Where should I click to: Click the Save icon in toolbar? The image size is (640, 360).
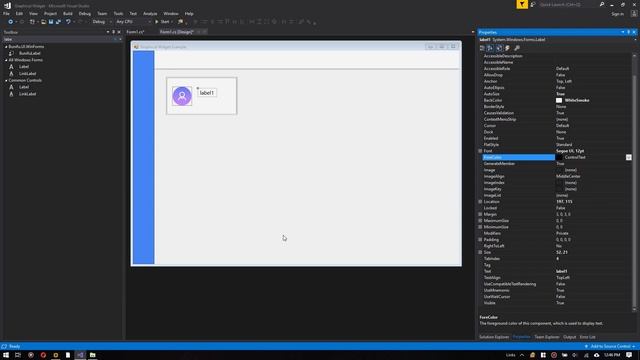click(x=51, y=22)
